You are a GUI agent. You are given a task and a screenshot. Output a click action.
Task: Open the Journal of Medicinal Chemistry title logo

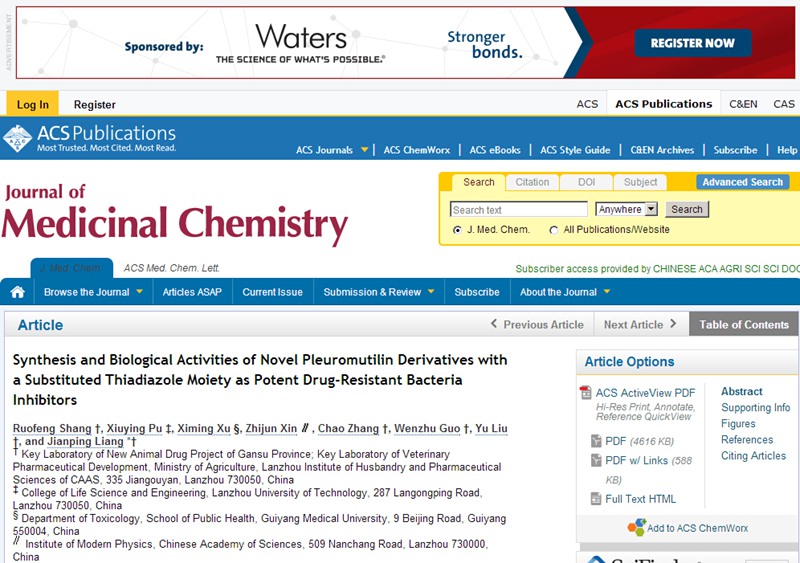pyautogui.click(x=174, y=214)
